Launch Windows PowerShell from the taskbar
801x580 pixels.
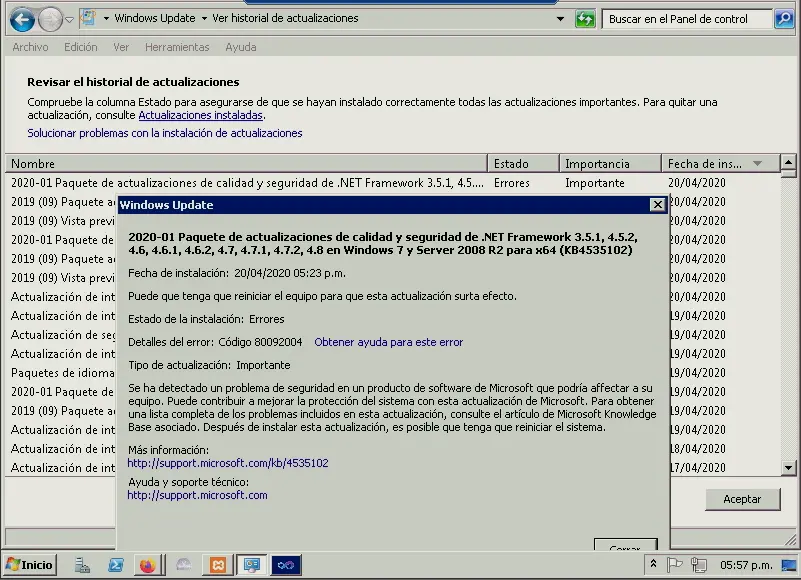pyautogui.click(x=115, y=565)
